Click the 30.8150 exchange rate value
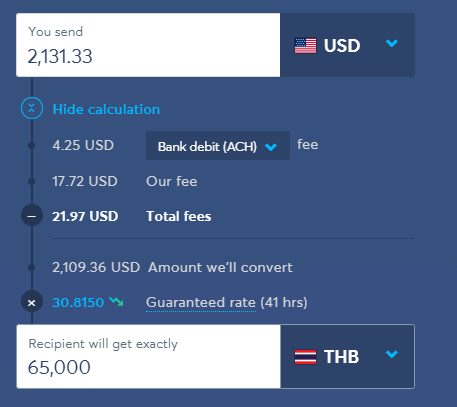This screenshot has width=457, height=407. point(78,302)
